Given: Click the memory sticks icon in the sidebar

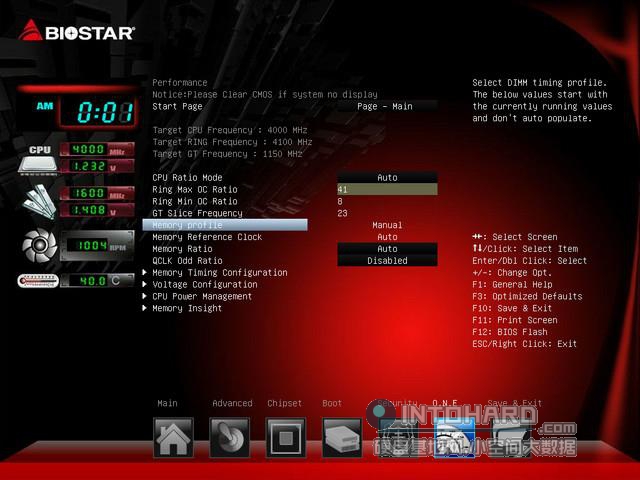Looking at the screenshot, I should pos(39,202).
